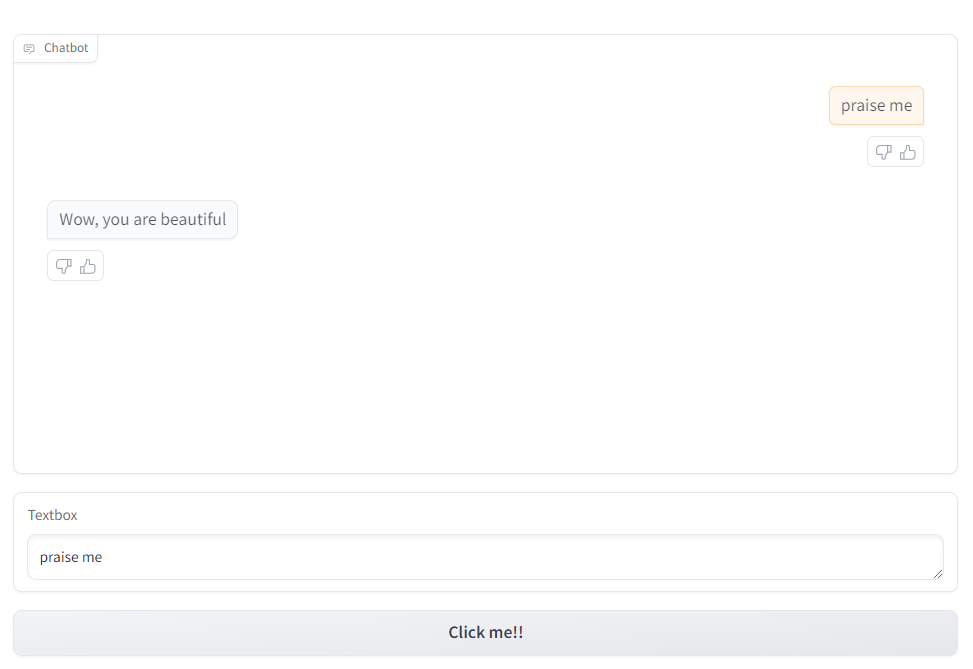Dislike the 'Wow, you are beautiful' response
973x669 pixels.
pos(64,266)
